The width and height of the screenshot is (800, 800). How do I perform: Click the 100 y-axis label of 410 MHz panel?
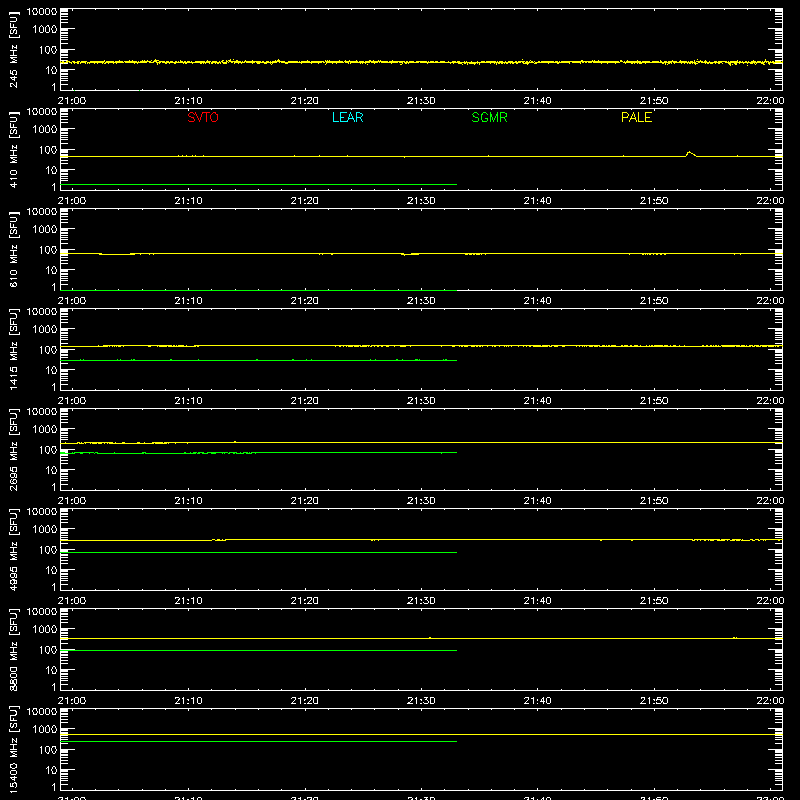point(48,150)
